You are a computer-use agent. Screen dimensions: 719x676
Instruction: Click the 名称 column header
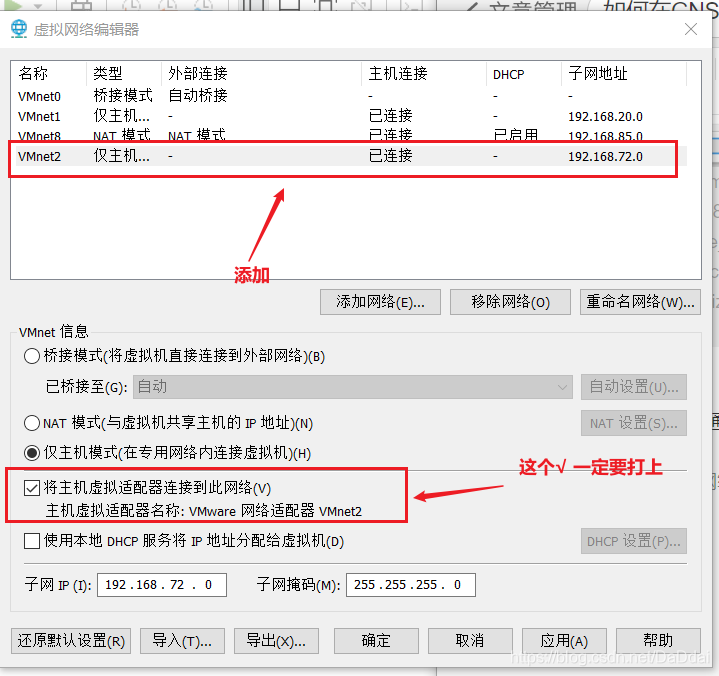pyautogui.click(x=50, y=73)
